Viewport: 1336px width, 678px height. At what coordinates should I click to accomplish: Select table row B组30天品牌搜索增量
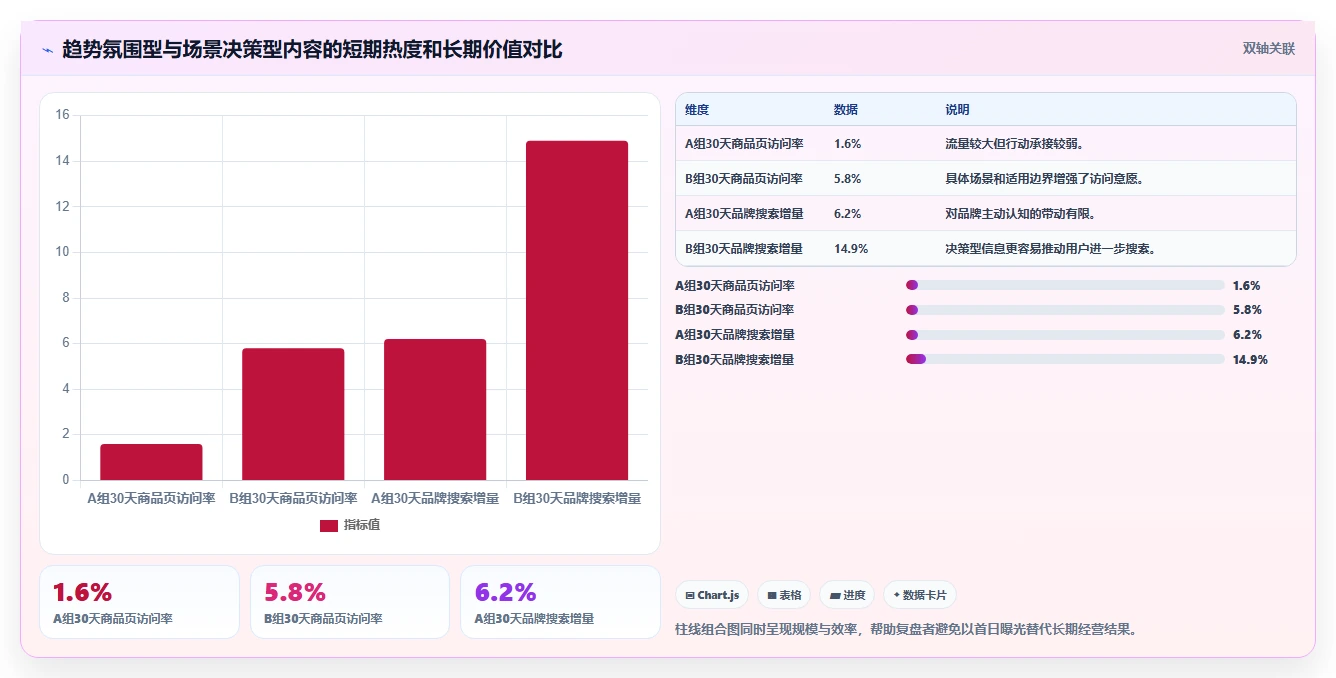tap(986, 249)
